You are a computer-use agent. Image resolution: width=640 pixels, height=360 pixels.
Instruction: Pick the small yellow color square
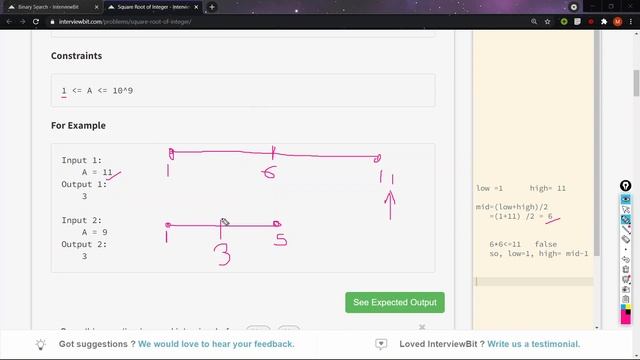628,307
